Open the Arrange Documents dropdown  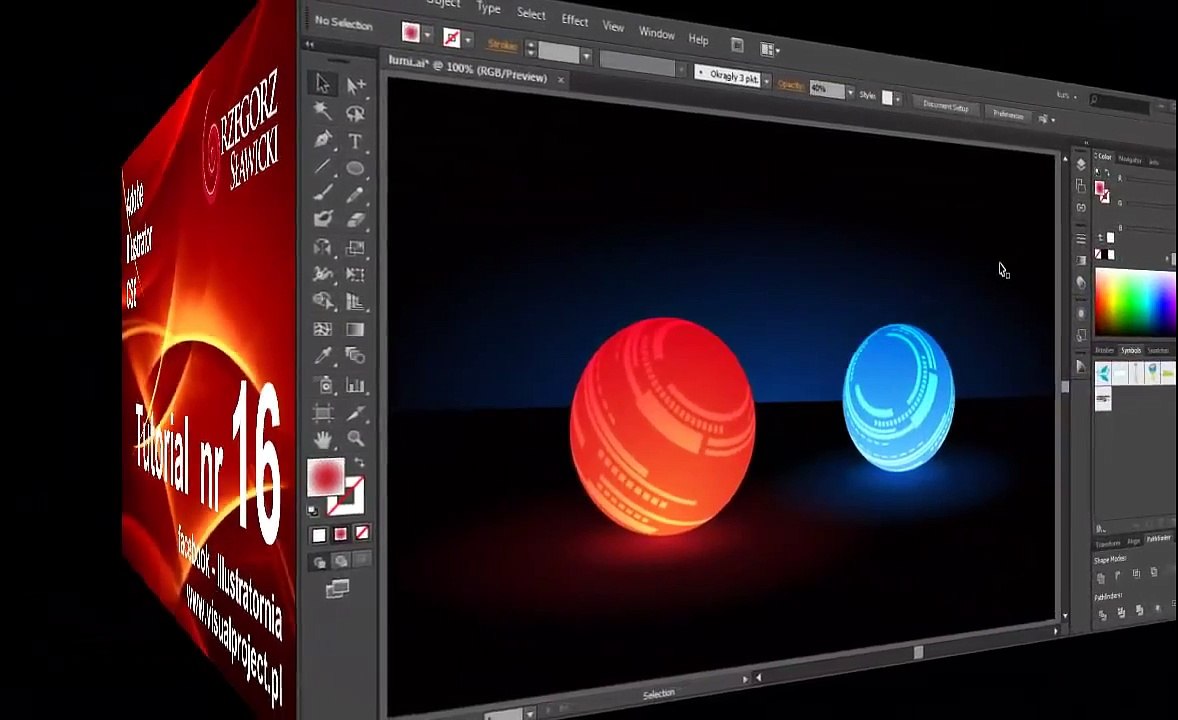coord(770,50)
